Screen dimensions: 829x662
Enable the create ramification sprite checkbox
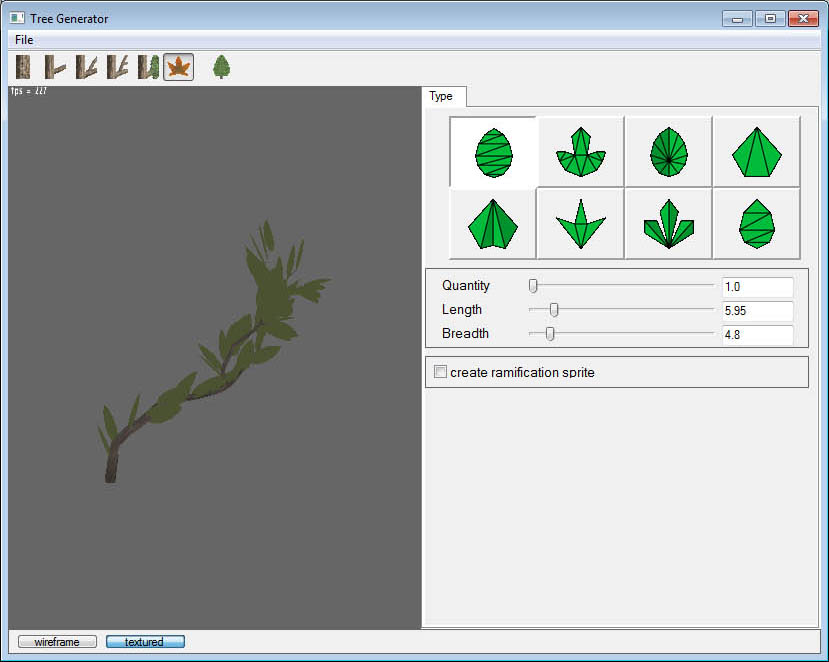(440, 372)
